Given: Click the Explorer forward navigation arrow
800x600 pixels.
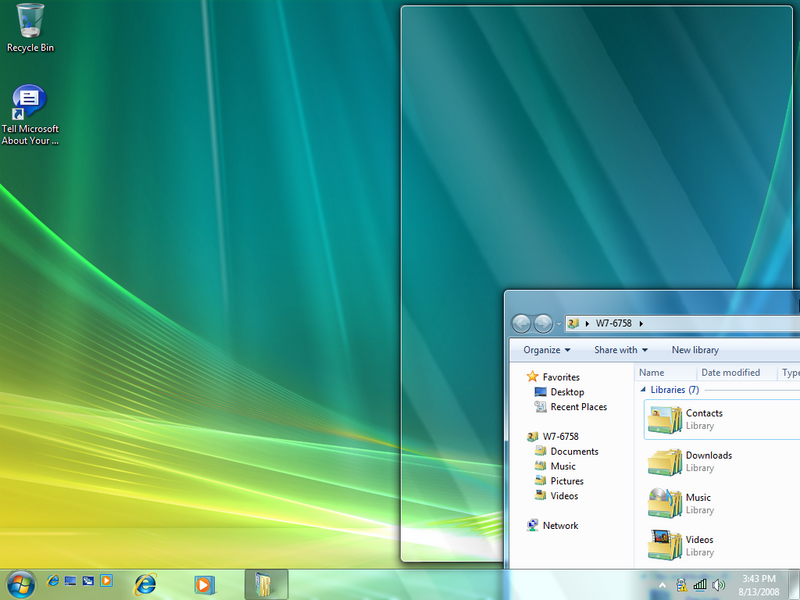Looking at the screenshot, I should 543,323.
